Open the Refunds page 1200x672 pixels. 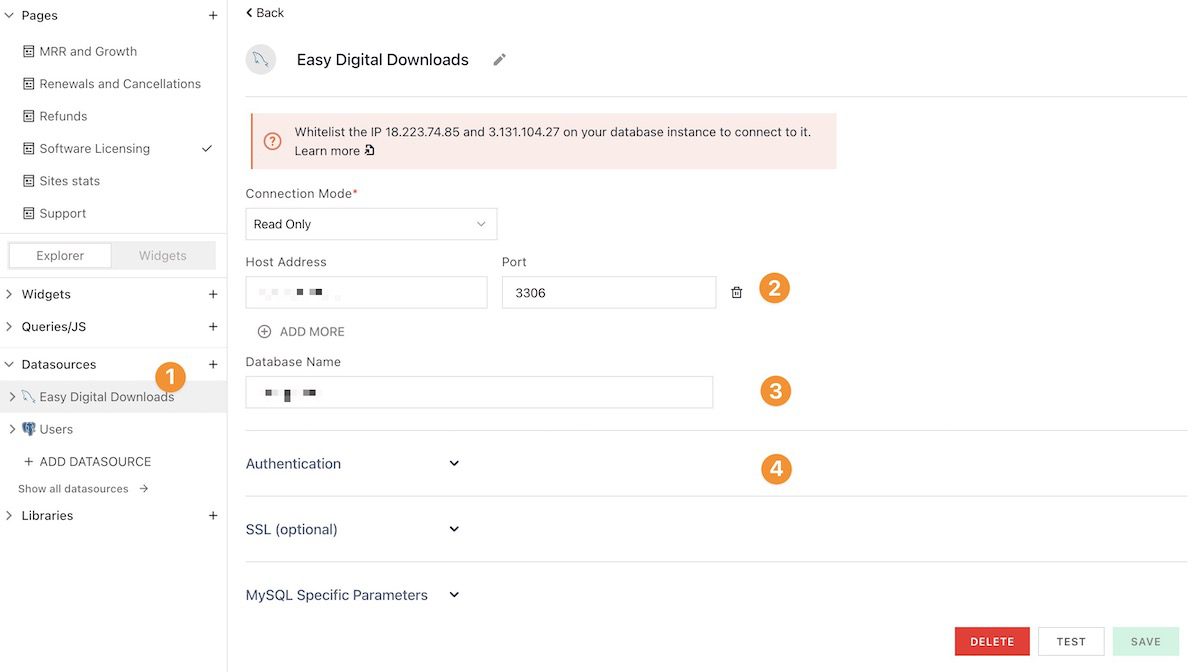point(63,116)
